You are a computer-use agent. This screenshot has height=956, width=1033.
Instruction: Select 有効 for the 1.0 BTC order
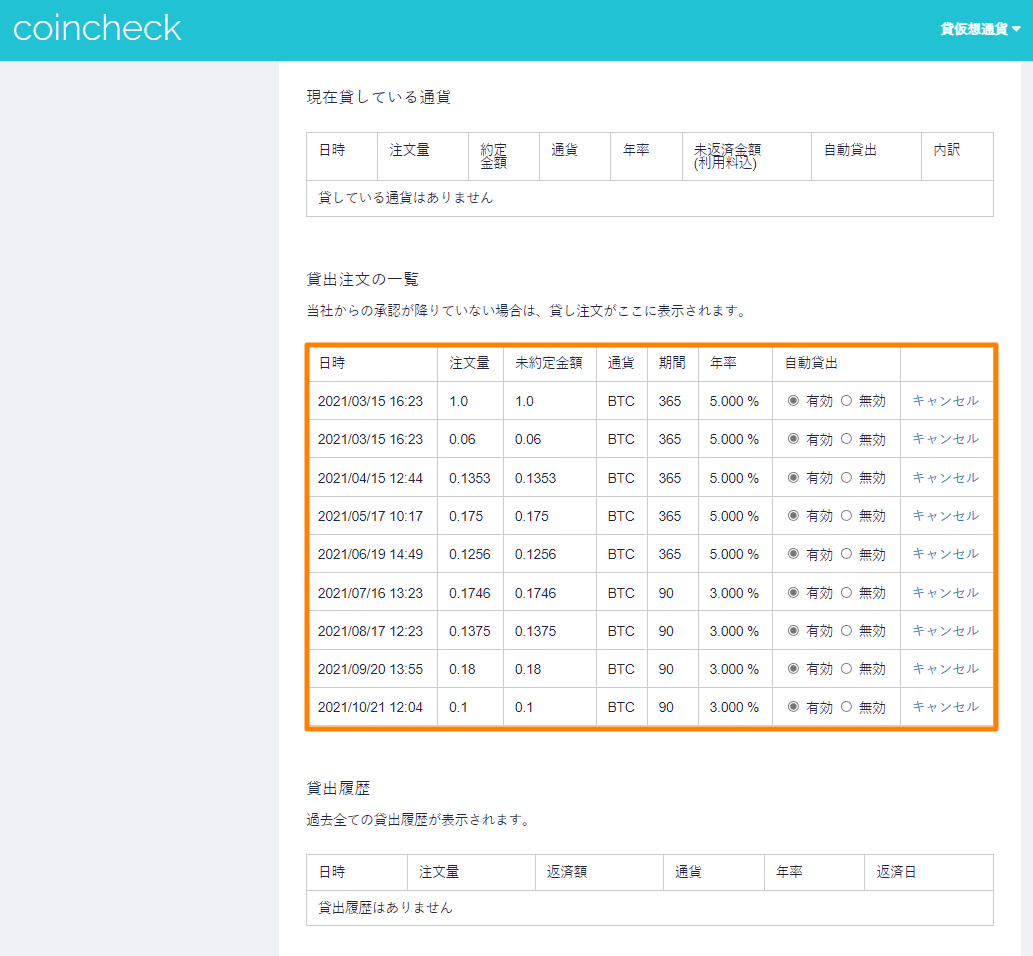(x=793, y=401)
